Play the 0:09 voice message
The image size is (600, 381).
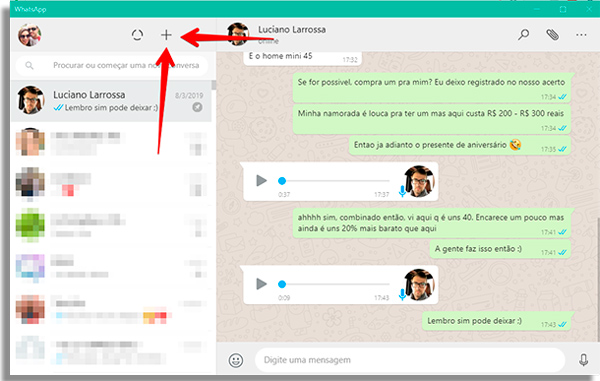(261, 284)
